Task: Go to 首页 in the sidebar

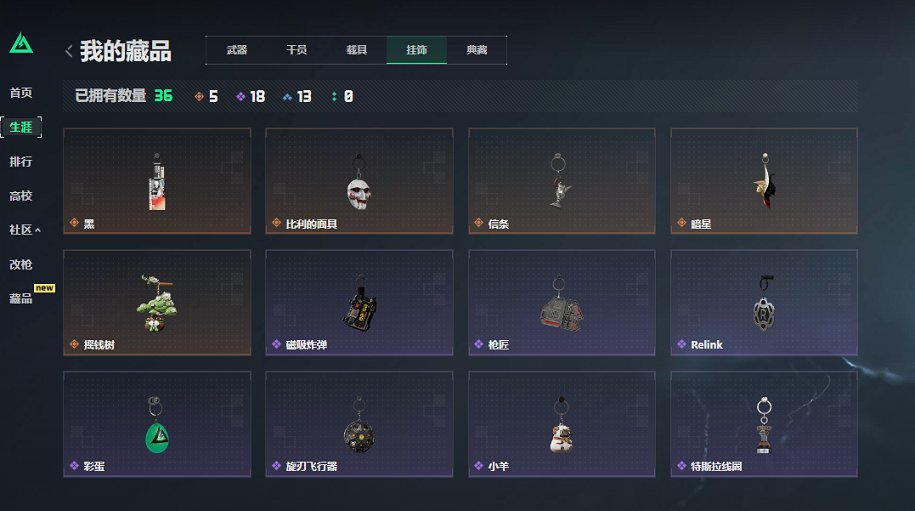Action: pyautogui.click(x=21, y=93)
